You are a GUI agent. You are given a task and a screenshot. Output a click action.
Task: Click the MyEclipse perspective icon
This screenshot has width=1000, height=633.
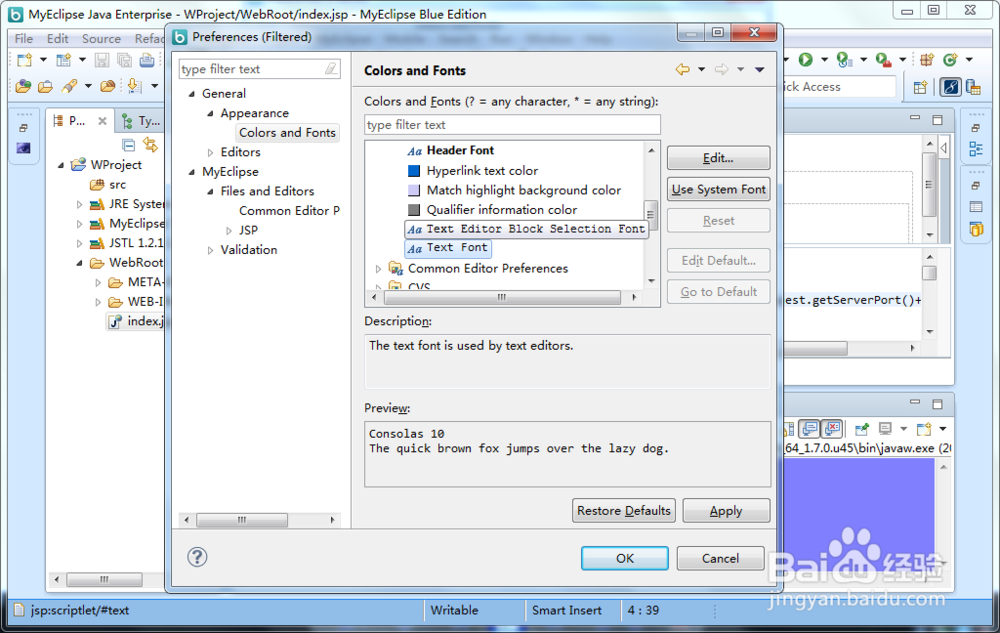point(950,87)
